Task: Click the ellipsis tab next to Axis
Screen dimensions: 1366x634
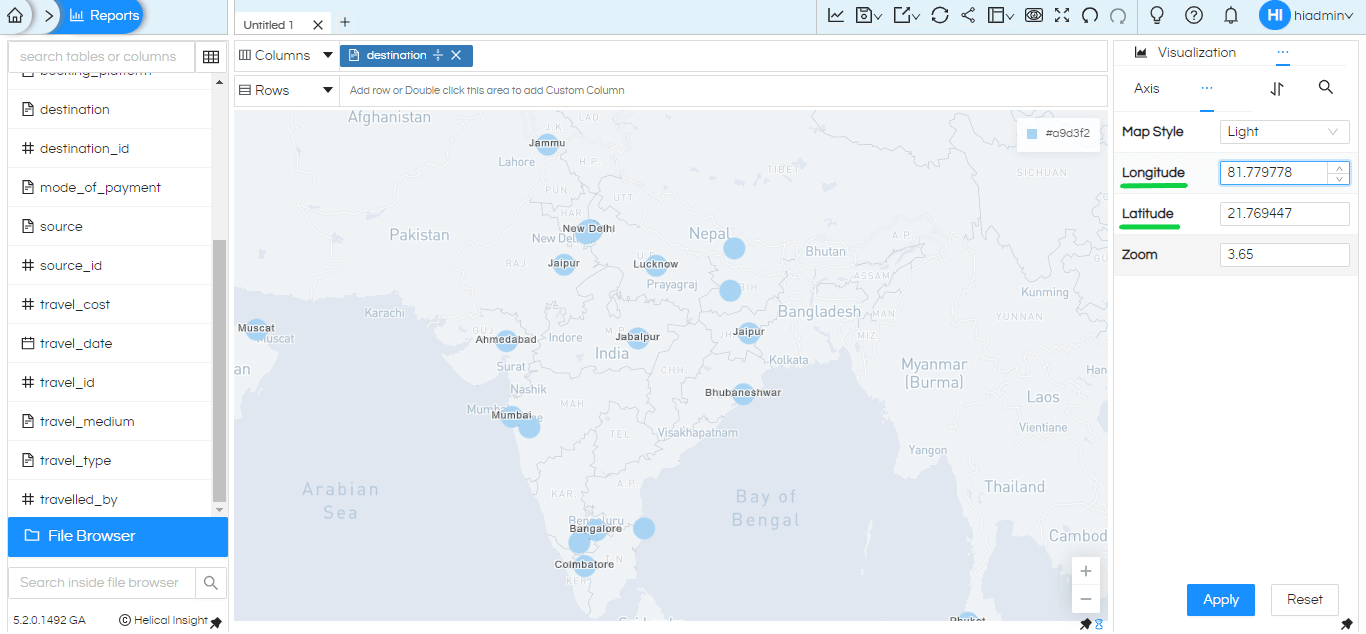Action: (x=1207, y=88)
